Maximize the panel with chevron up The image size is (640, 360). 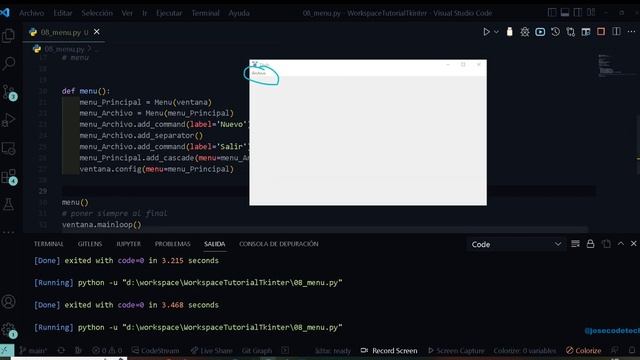(x=620, y=244)
